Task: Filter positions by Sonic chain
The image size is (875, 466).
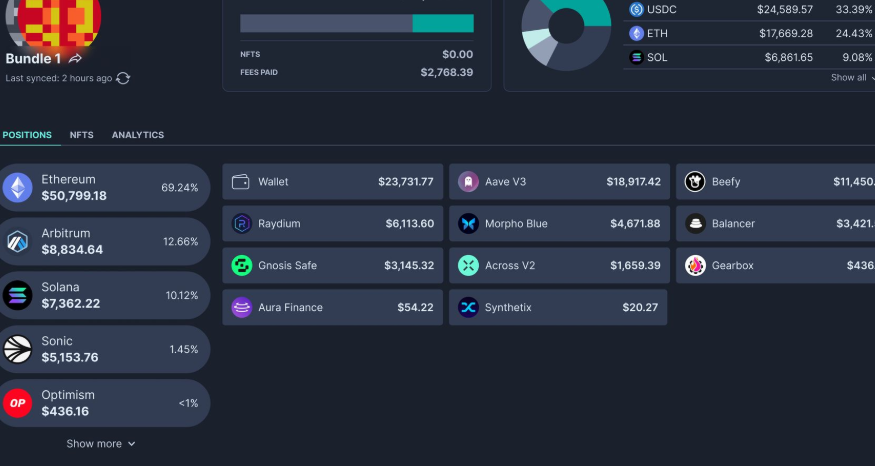Action: tap(104, 349)
